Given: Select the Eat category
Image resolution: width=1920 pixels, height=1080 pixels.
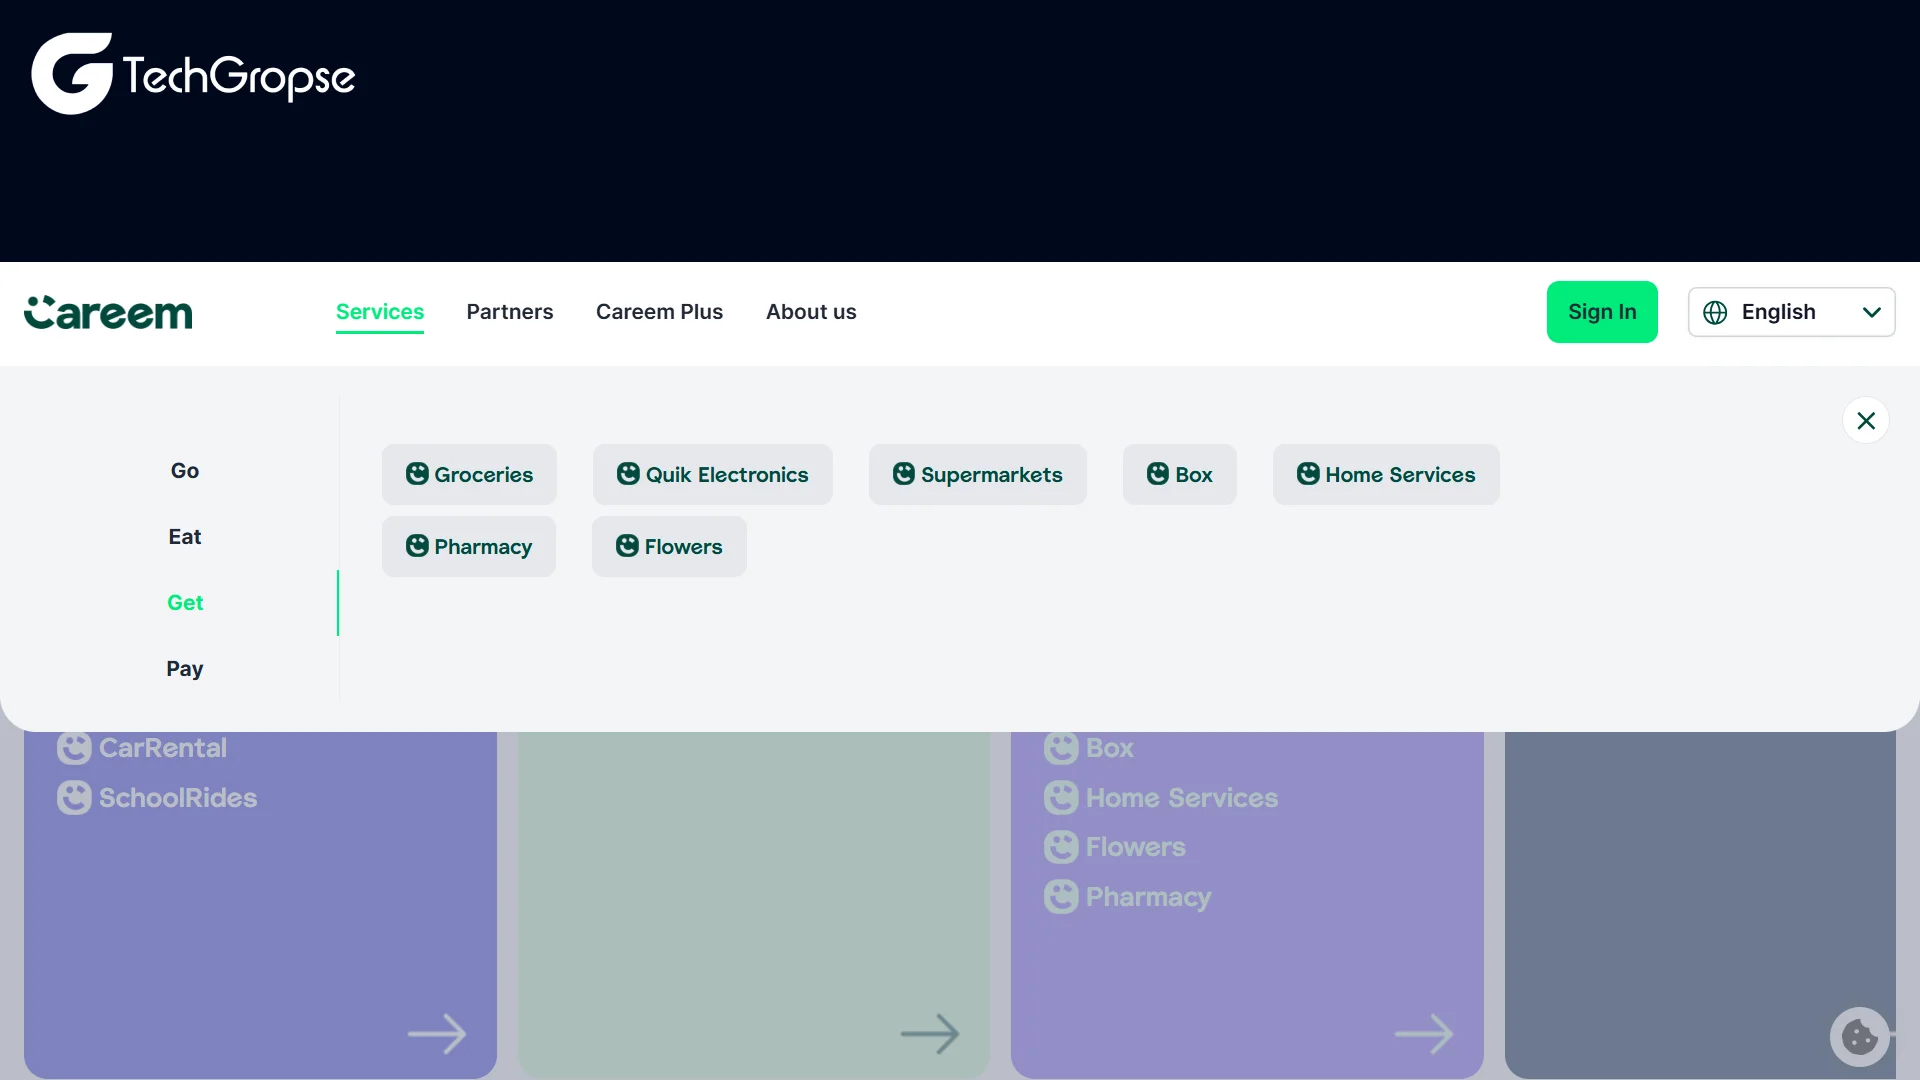Looking at the screenshot, I should click(x=185, y=537).
